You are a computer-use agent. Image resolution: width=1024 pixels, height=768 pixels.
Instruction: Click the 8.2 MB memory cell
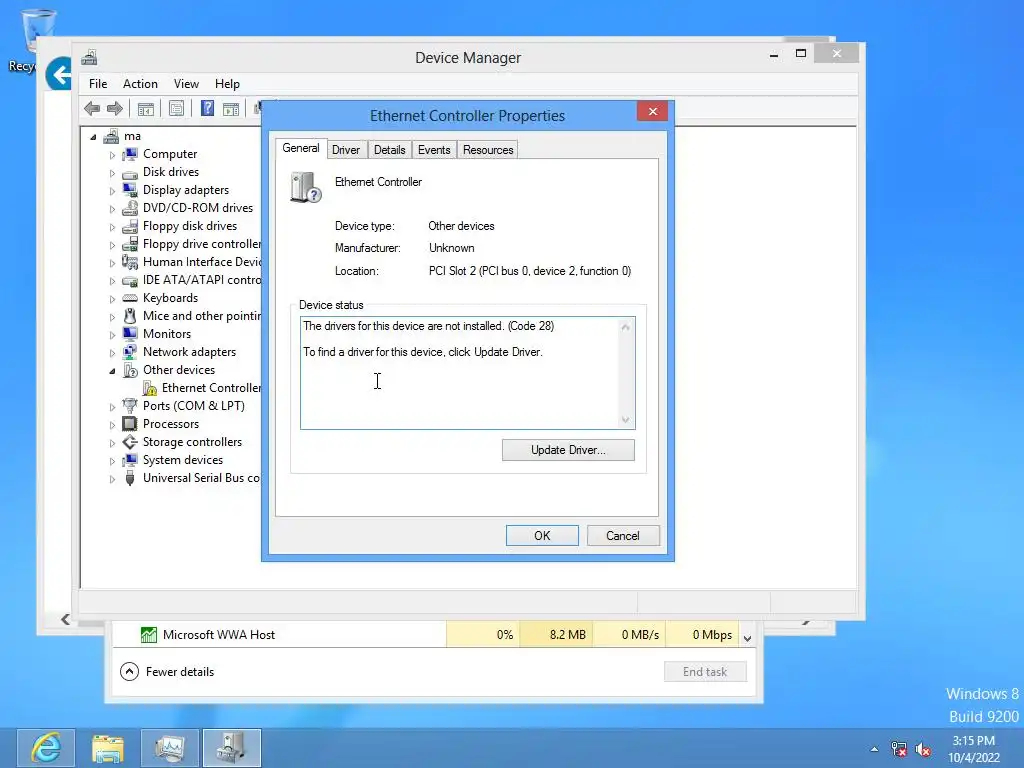[x=556, y=635]
